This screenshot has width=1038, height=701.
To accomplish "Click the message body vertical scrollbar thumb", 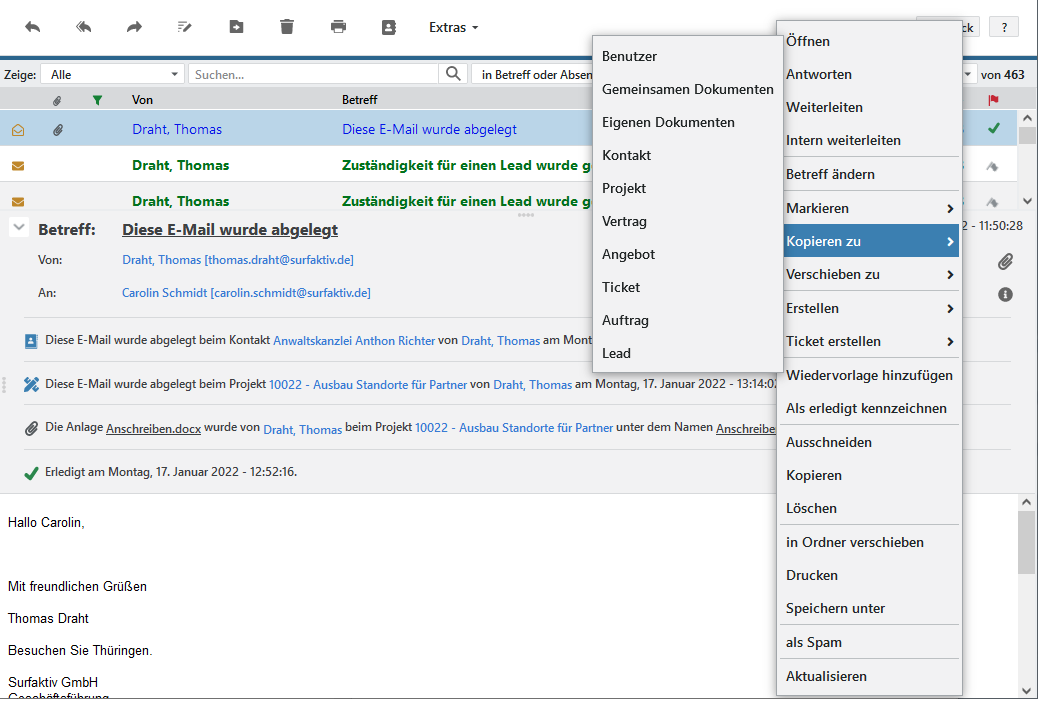I will click(x=1026, y=540).
